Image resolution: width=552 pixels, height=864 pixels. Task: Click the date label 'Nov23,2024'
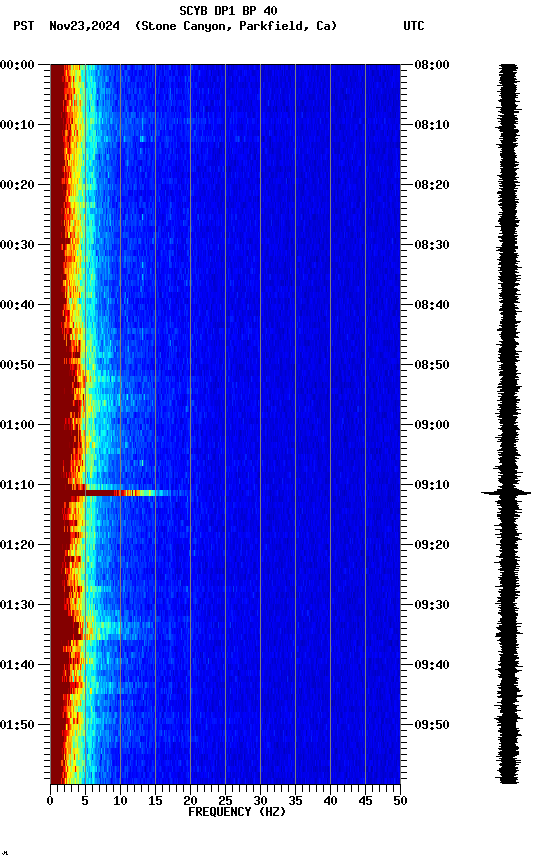pyautogui.click(x=84, y=26)
